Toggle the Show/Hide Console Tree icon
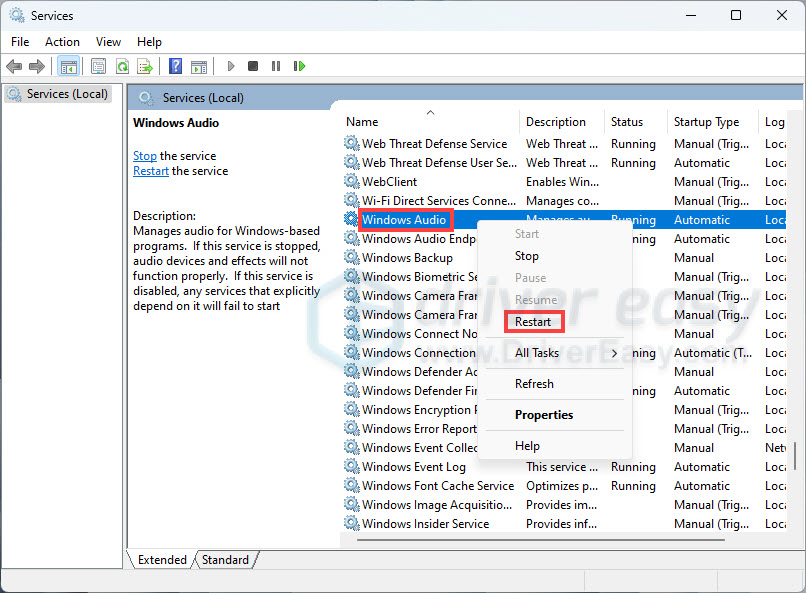806x593 pixels. (x=68, y=66)
